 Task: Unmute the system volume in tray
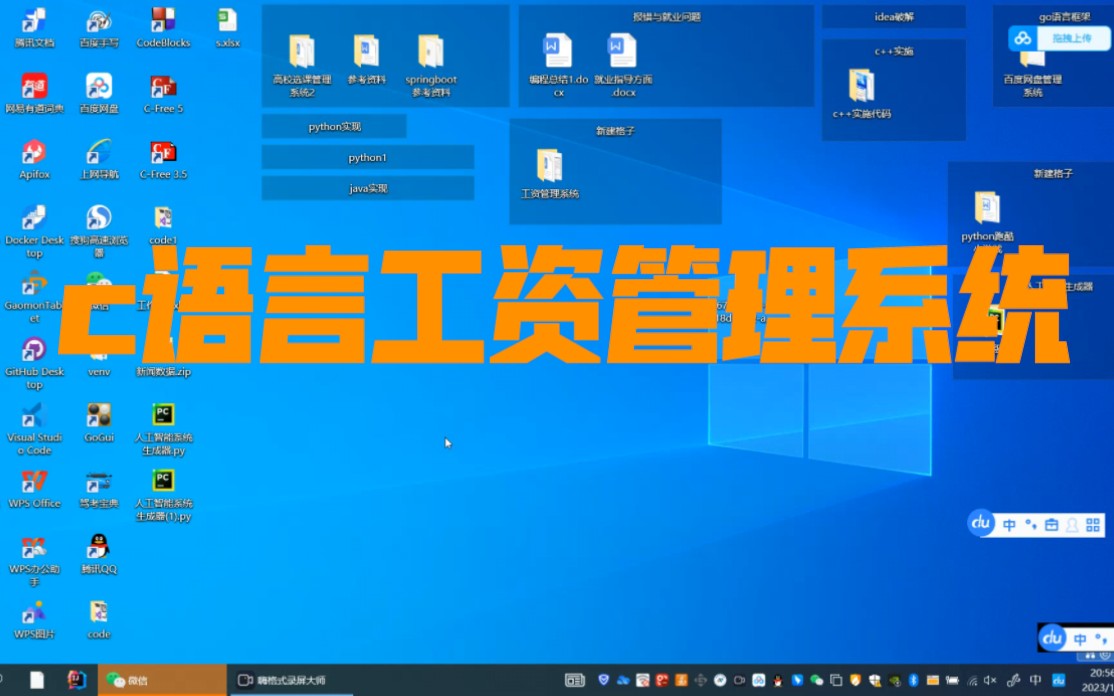click(991, 681)
